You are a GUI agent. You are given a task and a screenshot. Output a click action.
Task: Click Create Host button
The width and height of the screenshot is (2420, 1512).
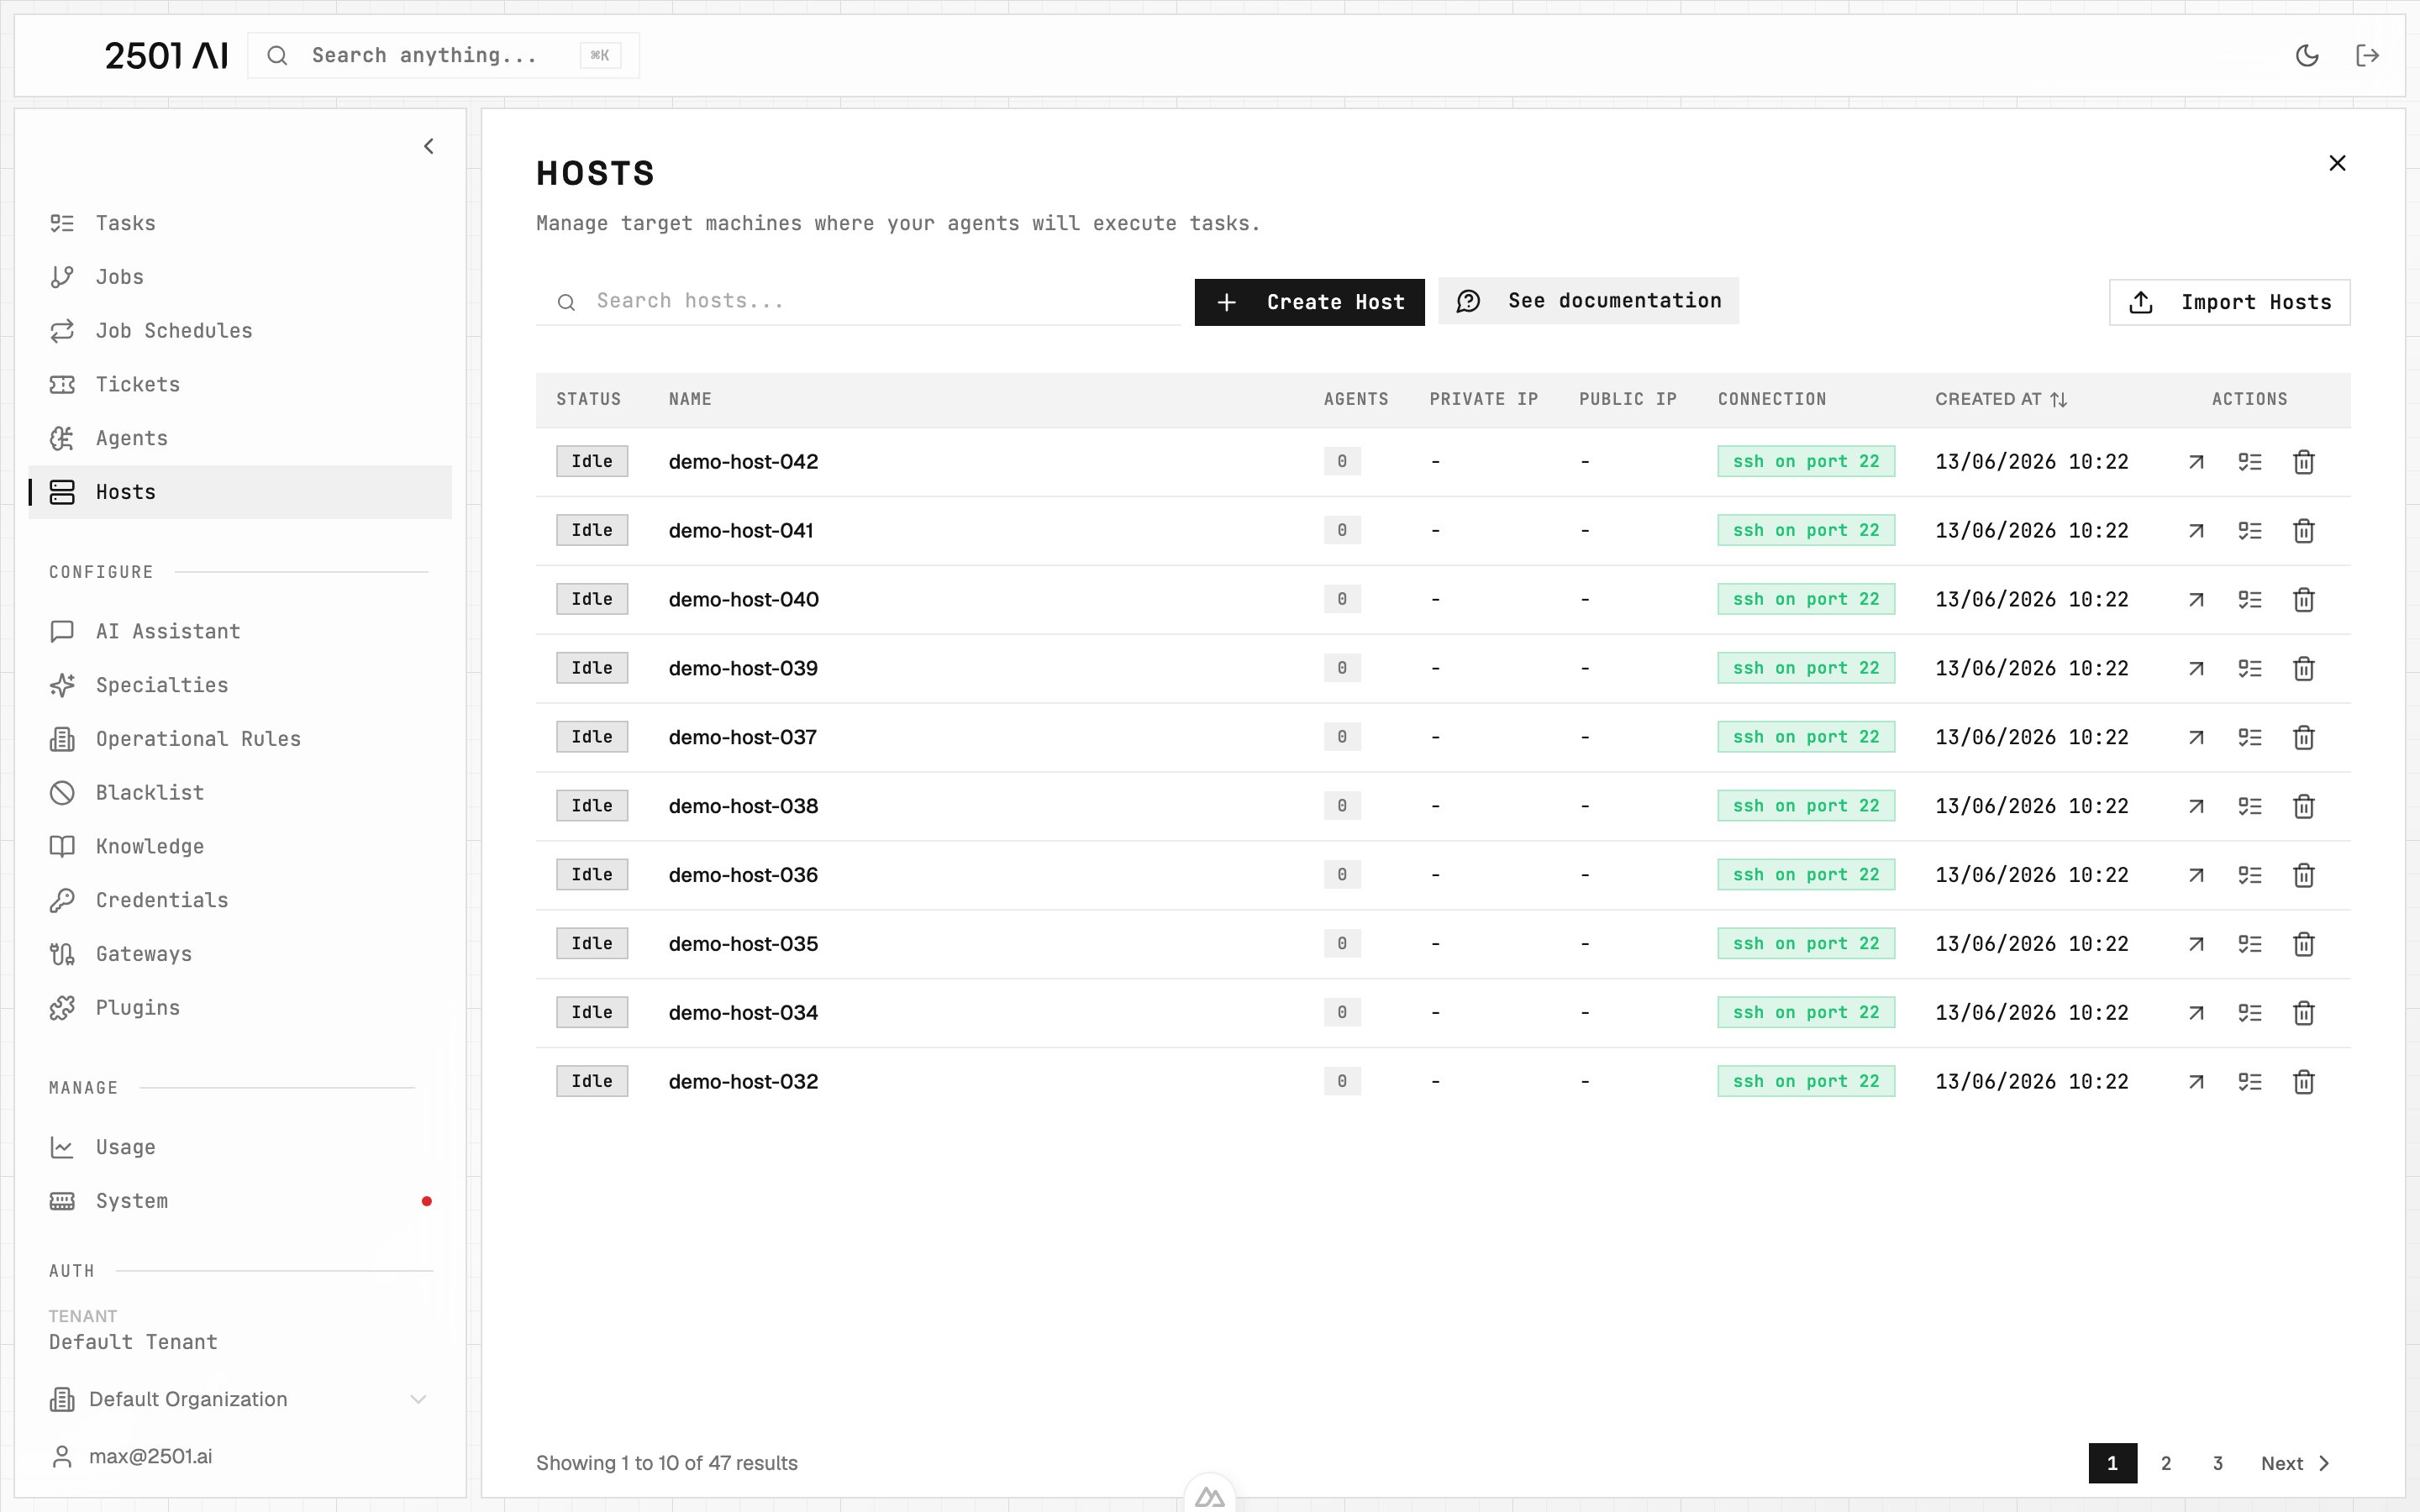tap(1309, 302)
